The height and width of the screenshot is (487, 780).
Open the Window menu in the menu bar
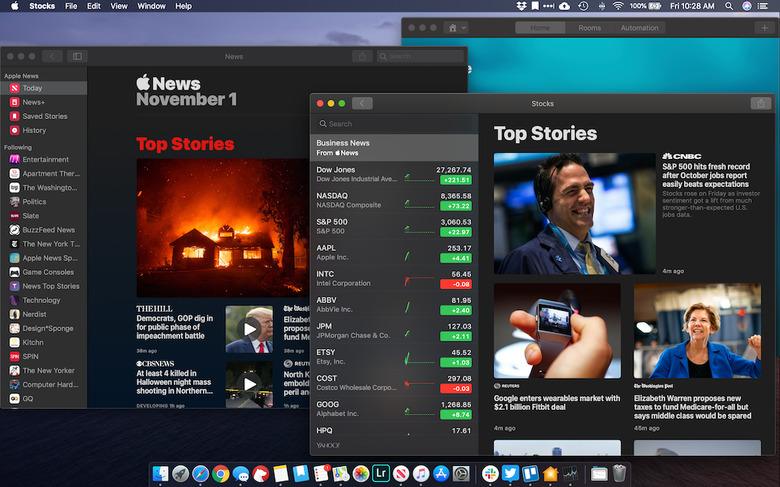151,6
